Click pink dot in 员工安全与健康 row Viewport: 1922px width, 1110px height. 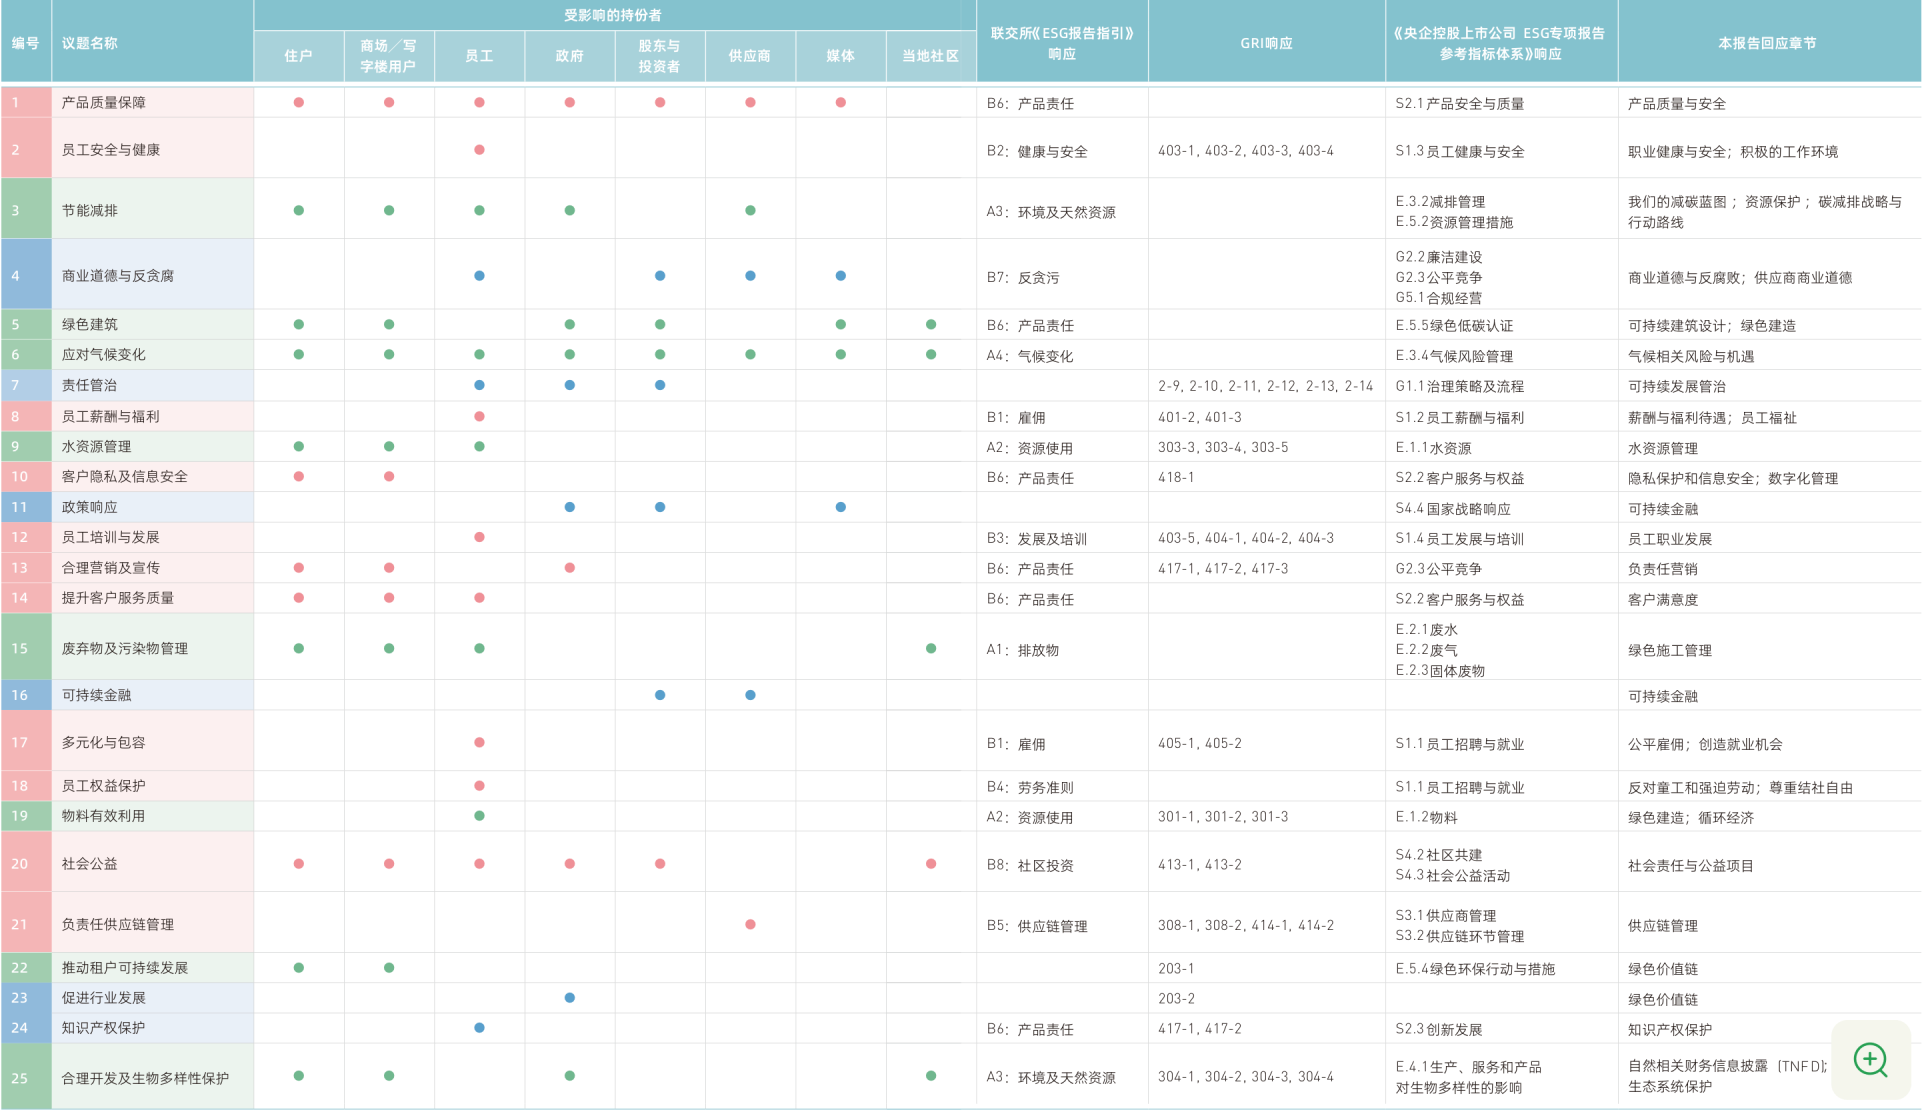tap(479, 150)
